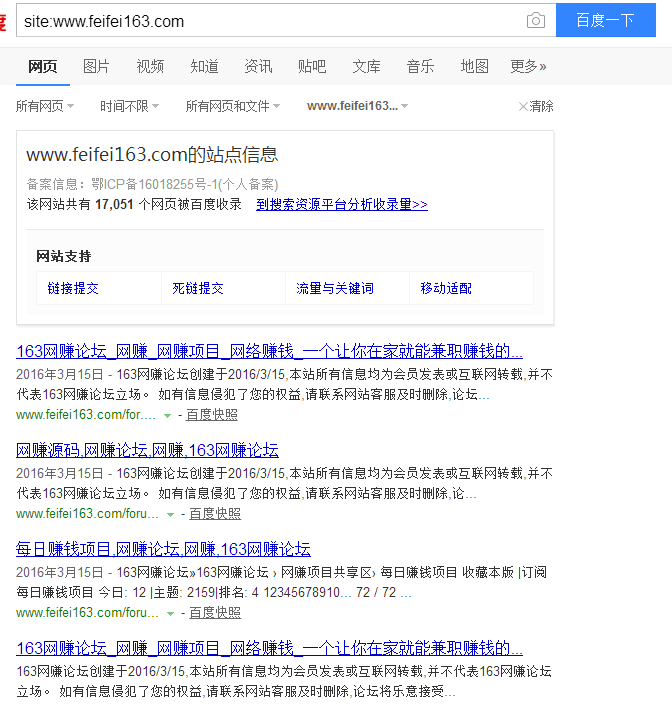This screenshot has width=672, height=705.
Task: Select the 音乐 tab
Action: click(x=420, y=67)
